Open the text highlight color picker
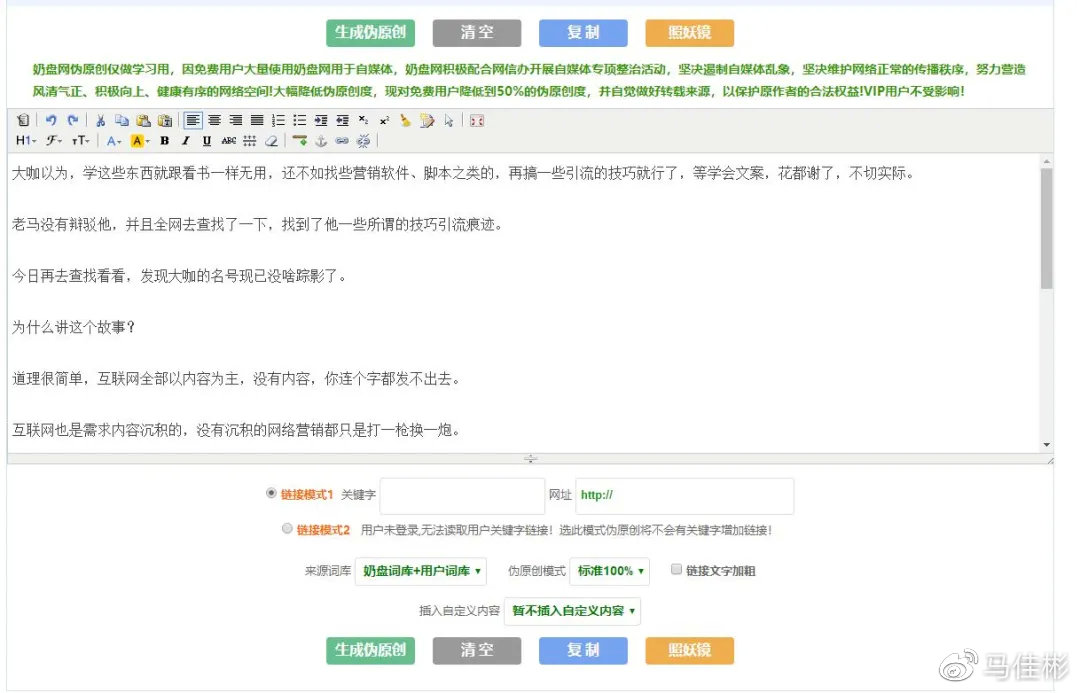 pos(140,141)
